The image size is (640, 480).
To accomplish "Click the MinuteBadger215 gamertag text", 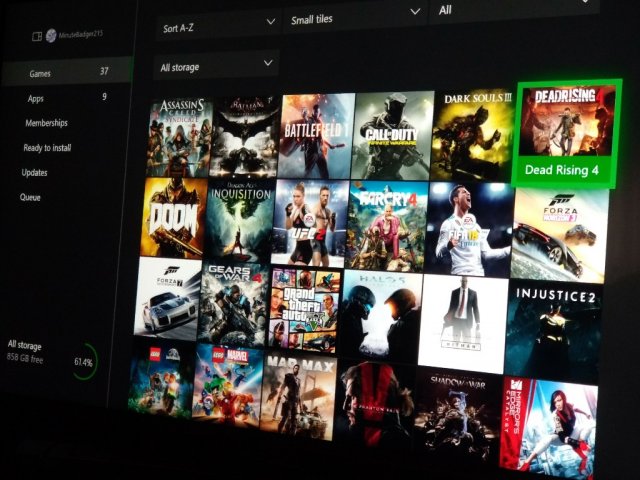I will pos(80,35).
